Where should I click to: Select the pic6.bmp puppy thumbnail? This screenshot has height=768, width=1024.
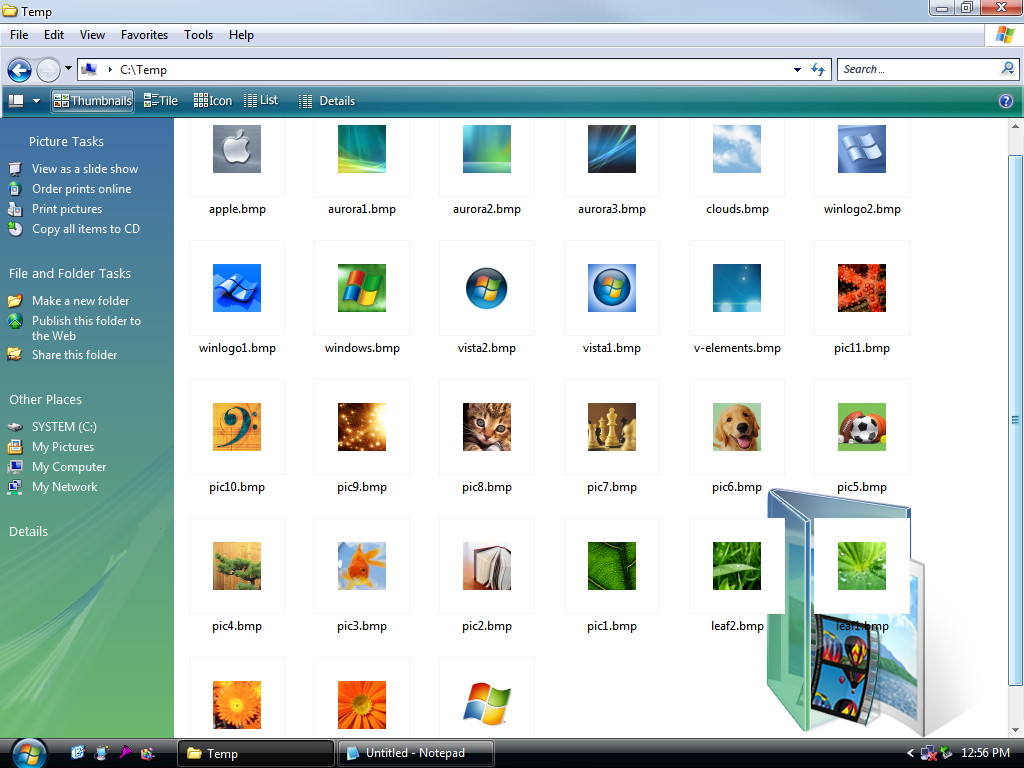(x=737, y=427)
